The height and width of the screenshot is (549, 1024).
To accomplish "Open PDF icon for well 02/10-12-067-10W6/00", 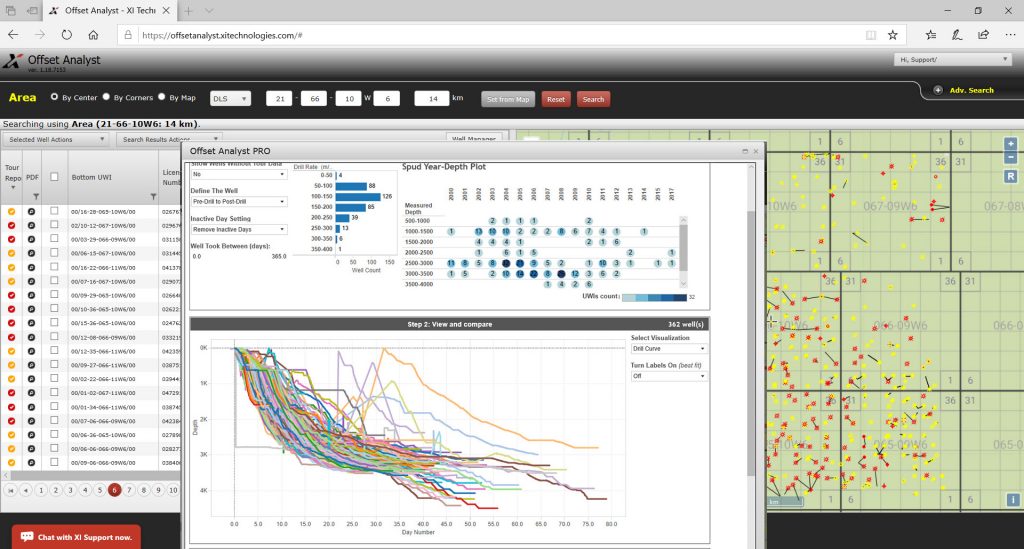I will pos(31,225).
